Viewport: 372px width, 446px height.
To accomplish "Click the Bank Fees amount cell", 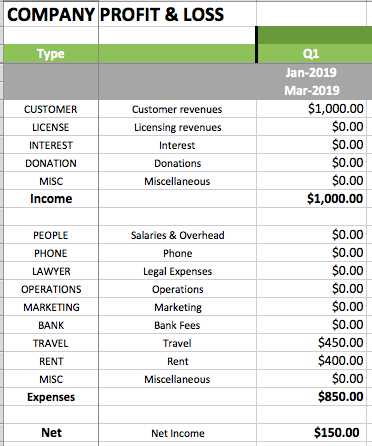I will (x=311, y=325).
